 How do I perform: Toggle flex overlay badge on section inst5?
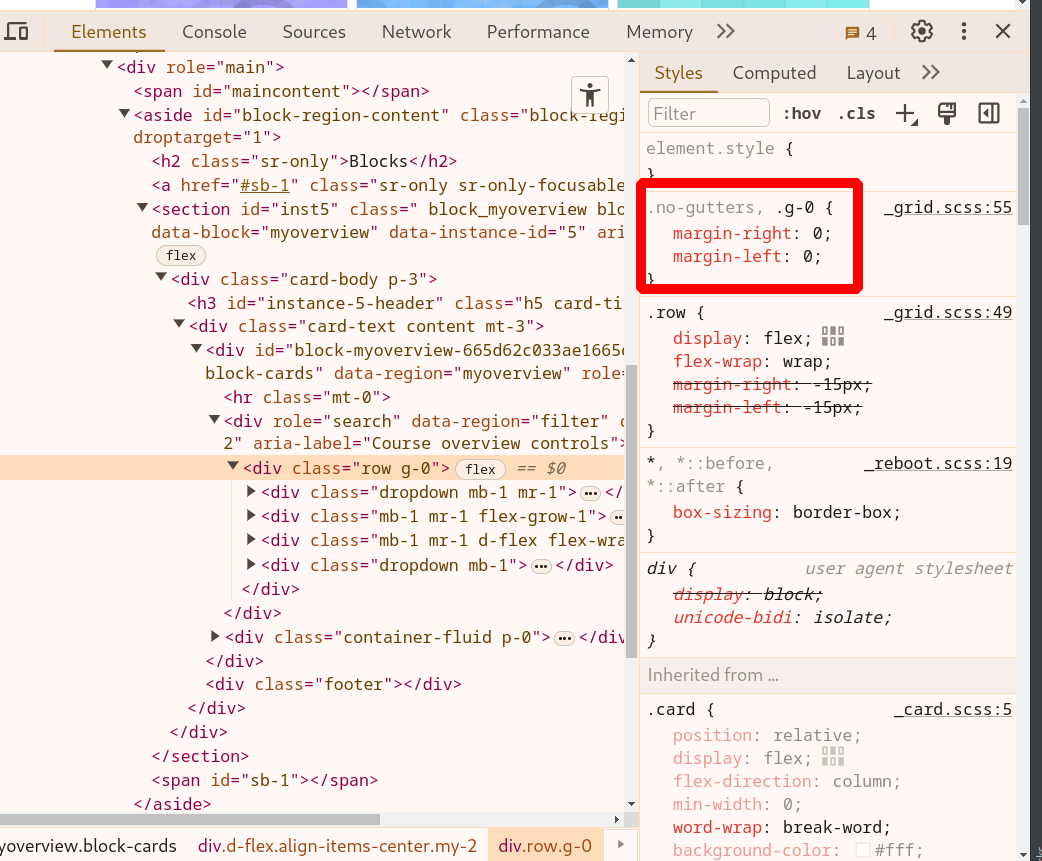click(181, 255)
